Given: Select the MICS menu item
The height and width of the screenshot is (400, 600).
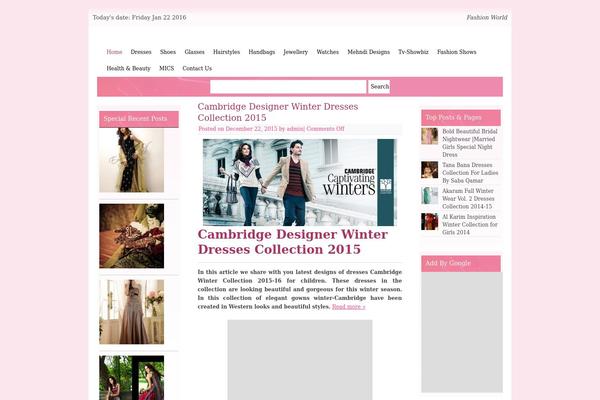Looking at the screenshot, I should click(166, 68).
